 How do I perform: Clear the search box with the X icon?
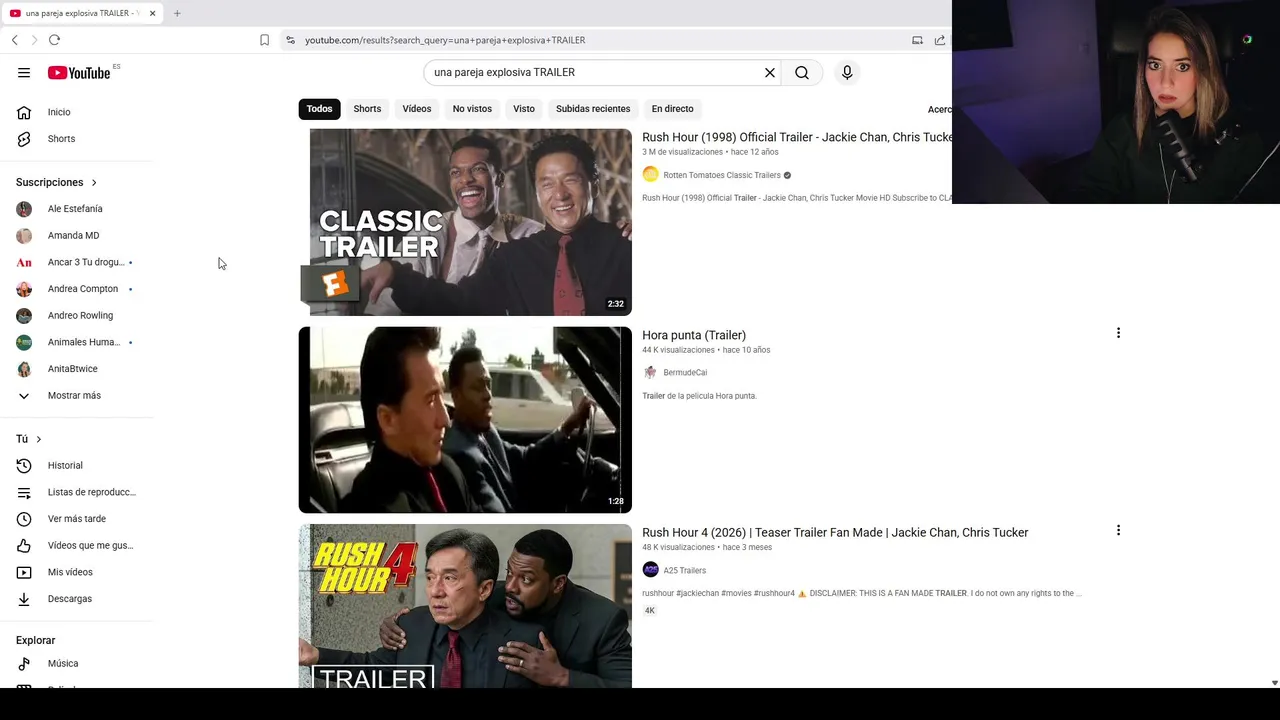click(770, 73)
